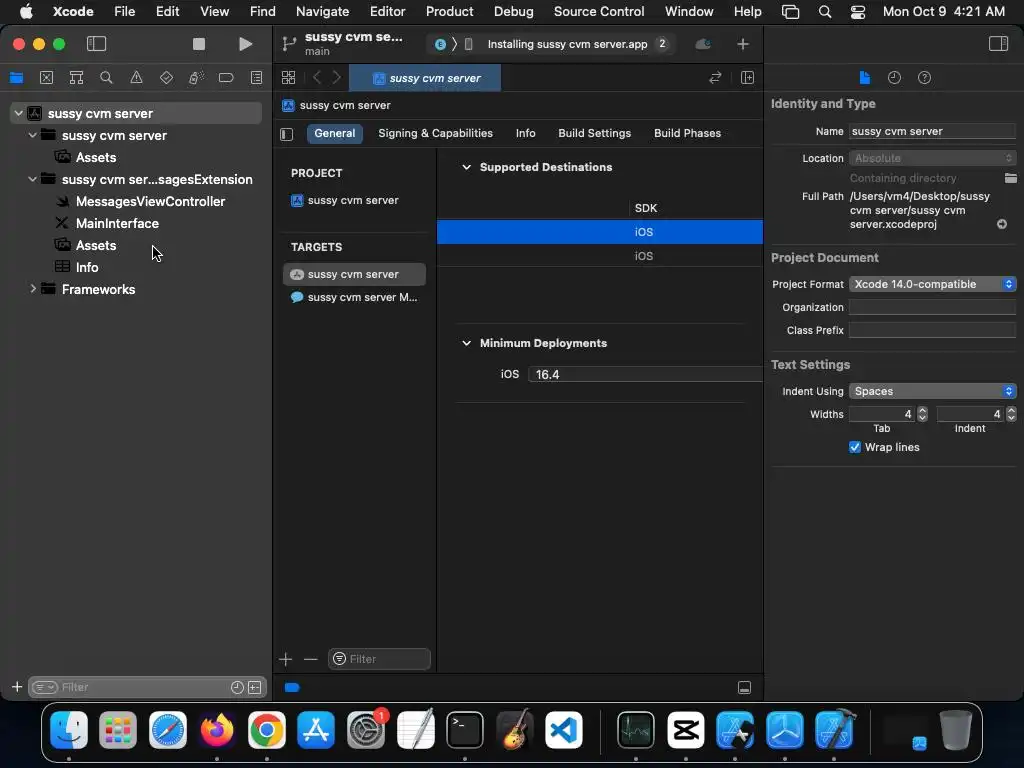
Task: Open Visual Studio Code from the Dock
Action: pos(564,730)
